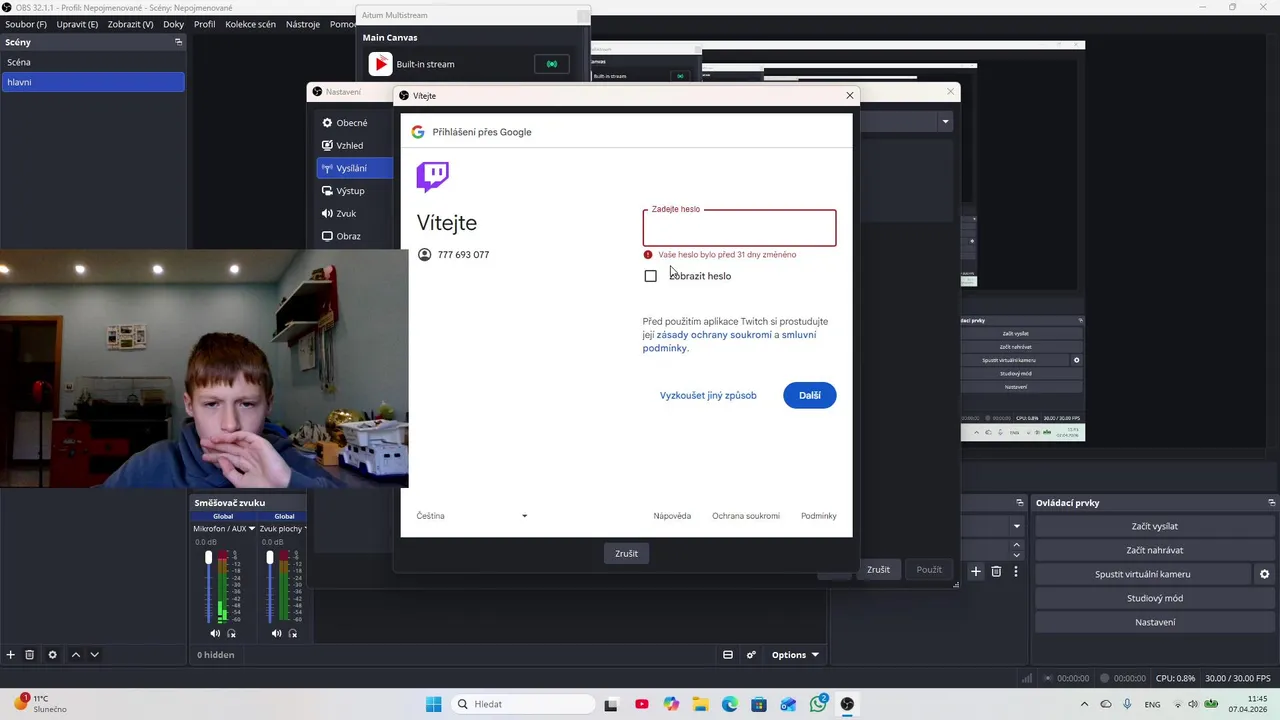
Task: Click the Twitch logo in login dialog
Action: point(432,177)
